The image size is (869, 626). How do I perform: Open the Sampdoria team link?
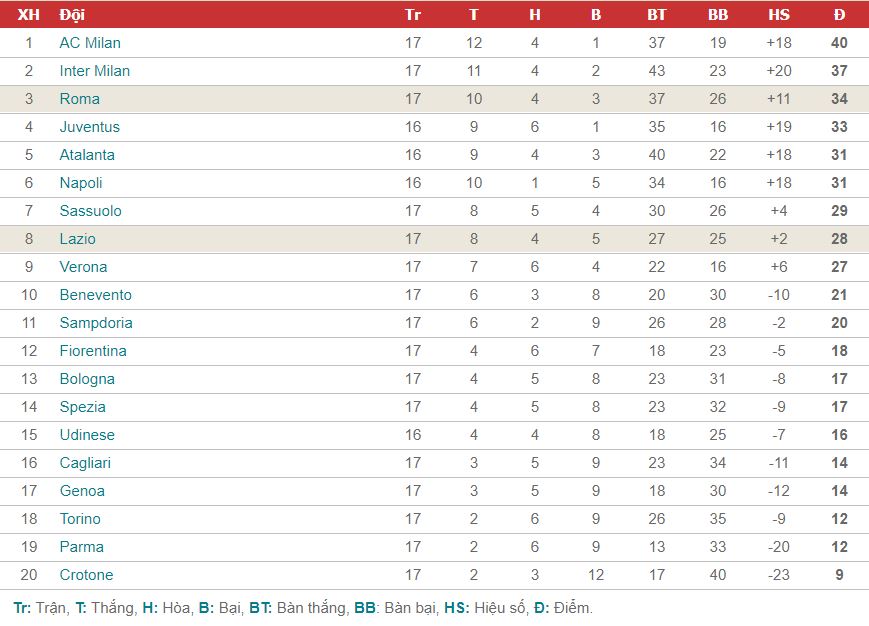tap(96, 322)
